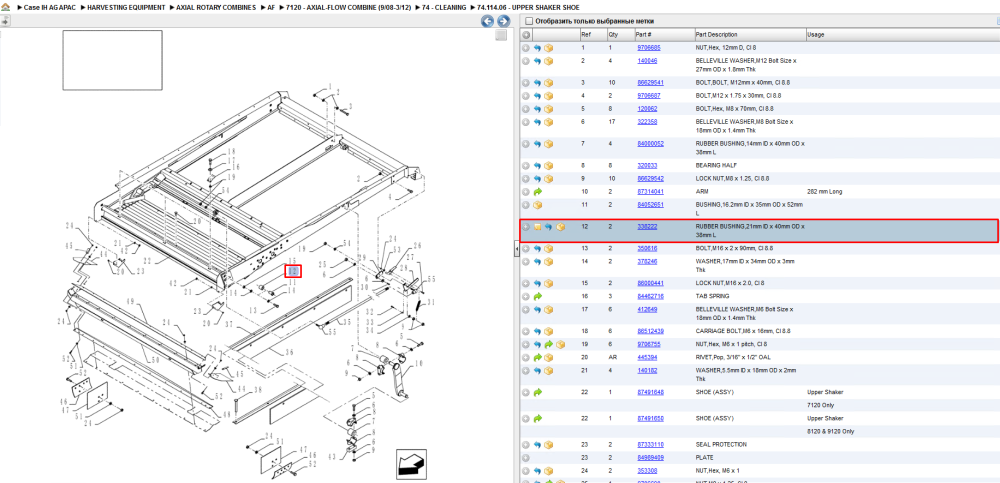
Task: Open part number link 87314041
Action: pyautogui.click(x=651, y=191)
